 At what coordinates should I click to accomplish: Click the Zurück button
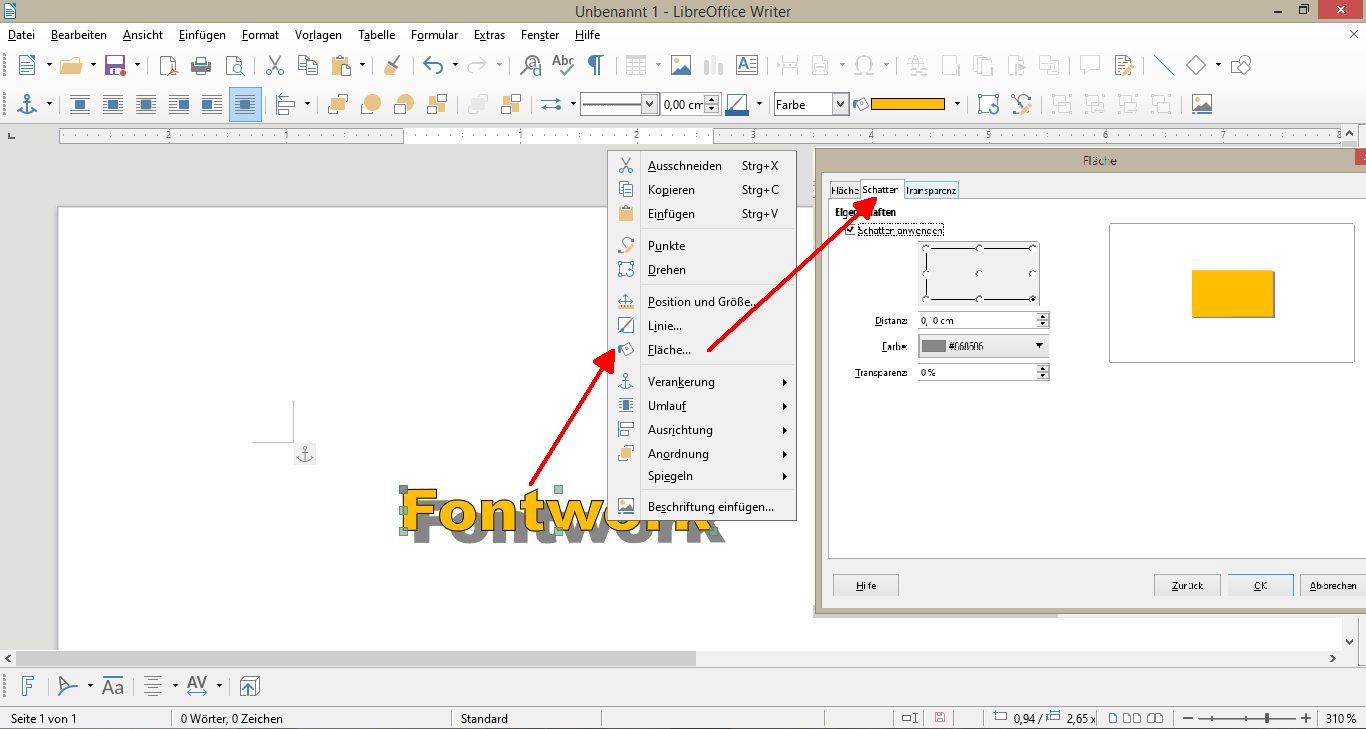pyautogui.click(x=1187, y=585)
